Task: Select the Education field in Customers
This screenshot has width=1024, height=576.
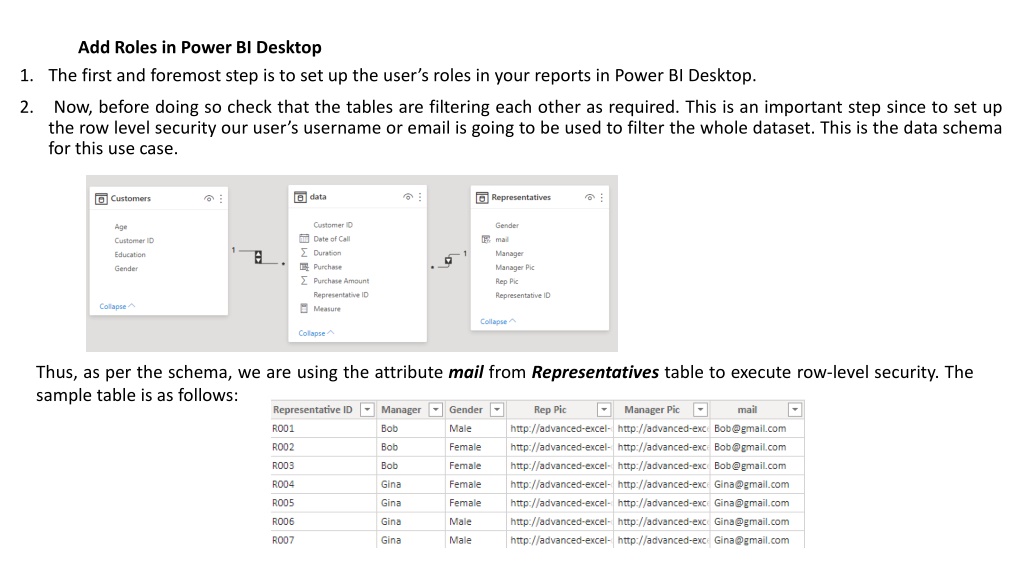Action: pyautogui.click(x=130, y=255)
